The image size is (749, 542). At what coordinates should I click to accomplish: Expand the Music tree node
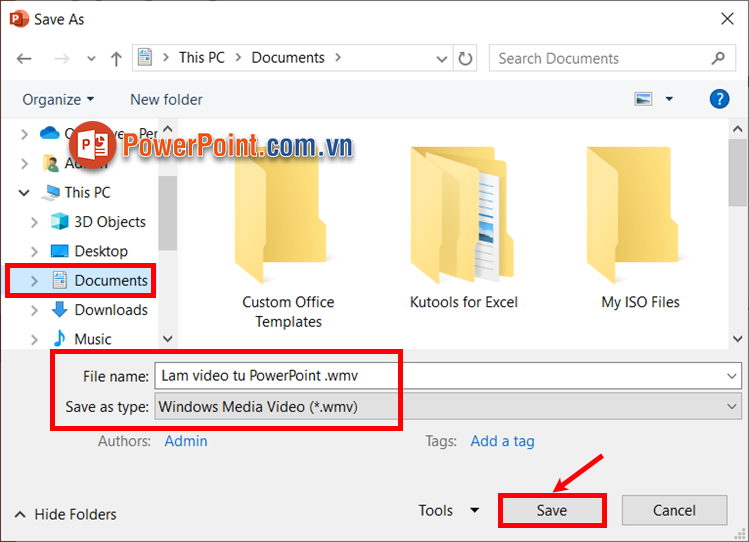[x=34, y=340]
